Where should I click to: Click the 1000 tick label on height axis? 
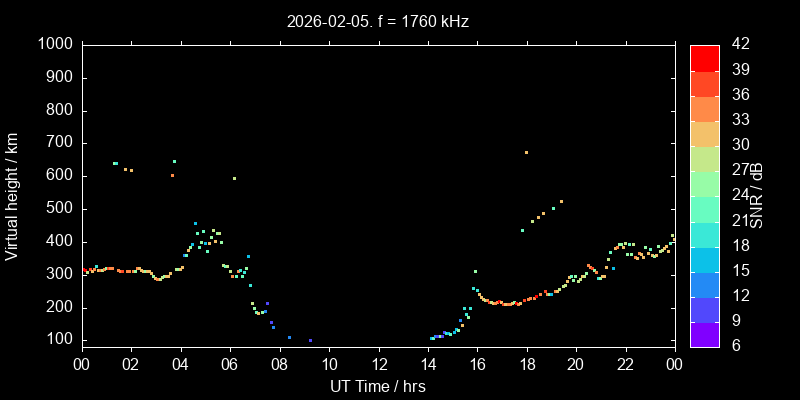[x=55, y=45]
